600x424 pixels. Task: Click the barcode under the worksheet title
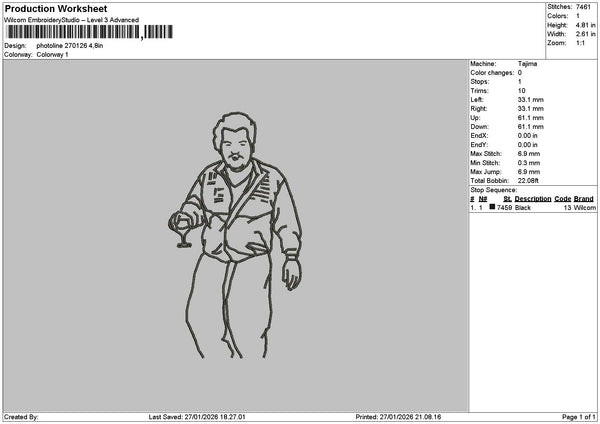89,32
